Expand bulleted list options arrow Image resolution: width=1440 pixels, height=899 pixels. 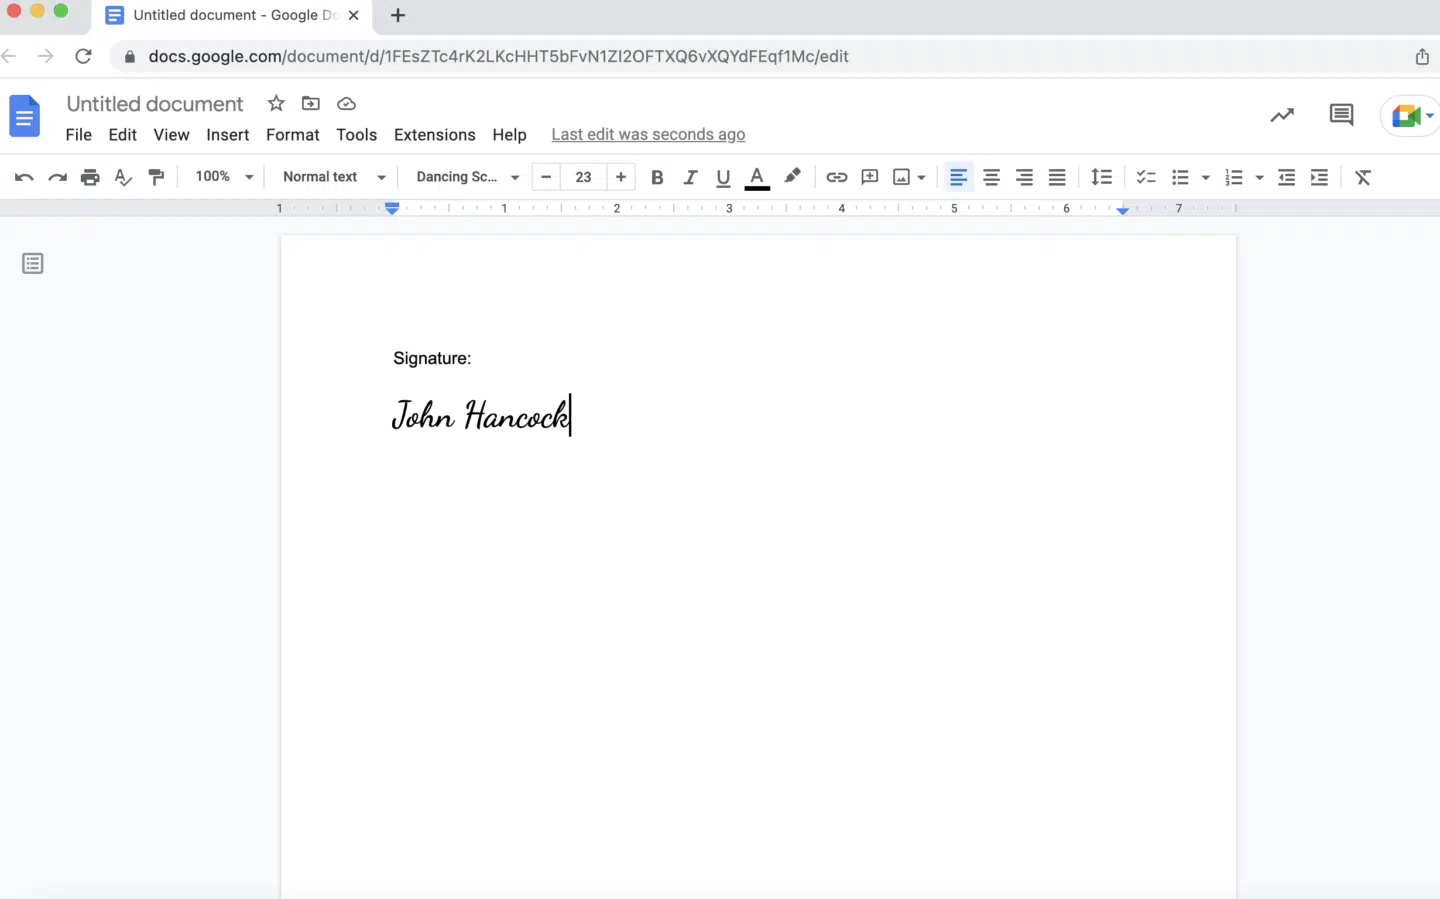click(1205, 177)
